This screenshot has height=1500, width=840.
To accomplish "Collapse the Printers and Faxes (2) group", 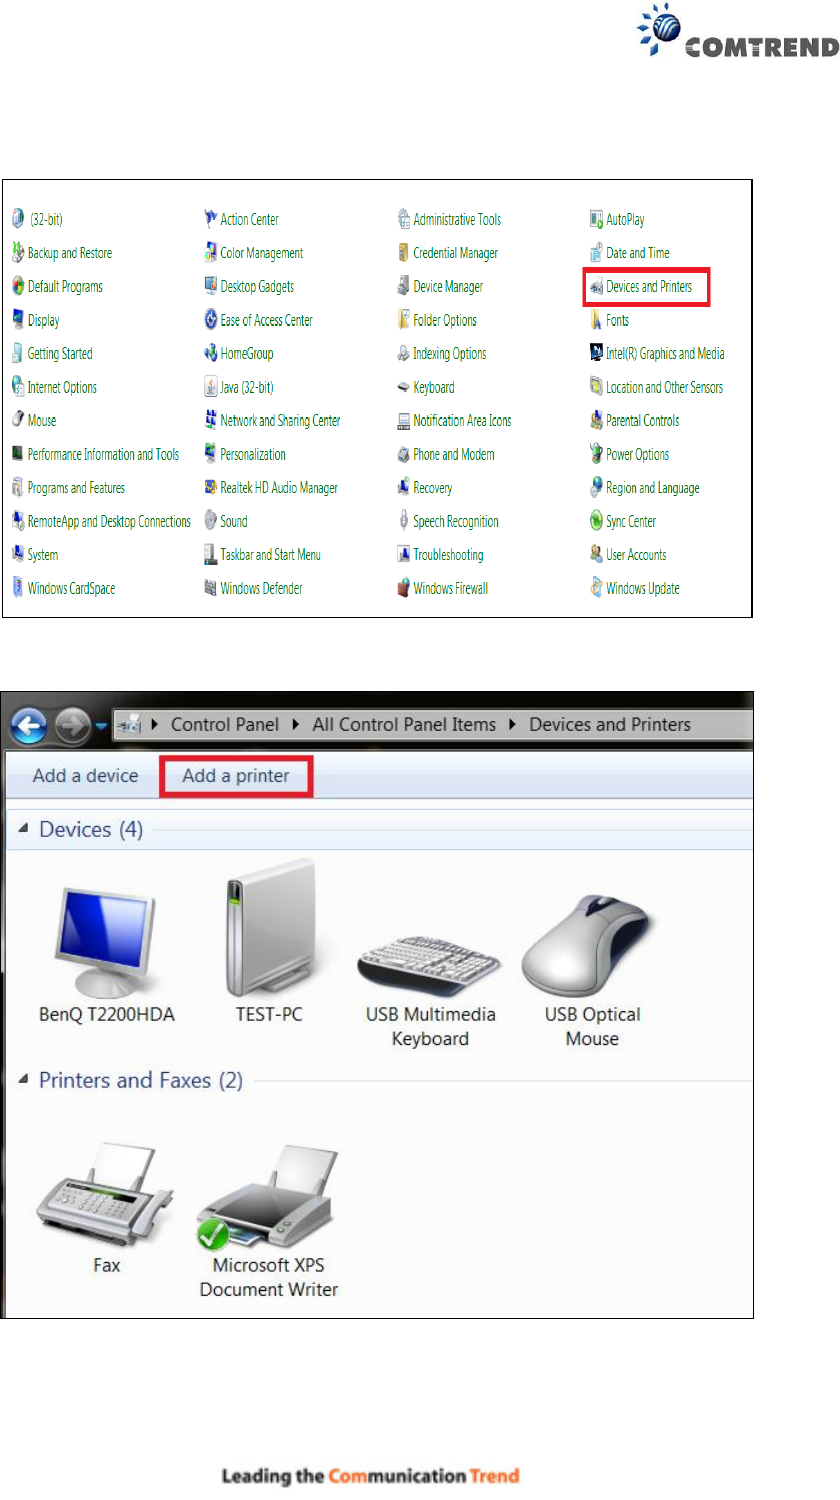I will [x=24, y=1081].
